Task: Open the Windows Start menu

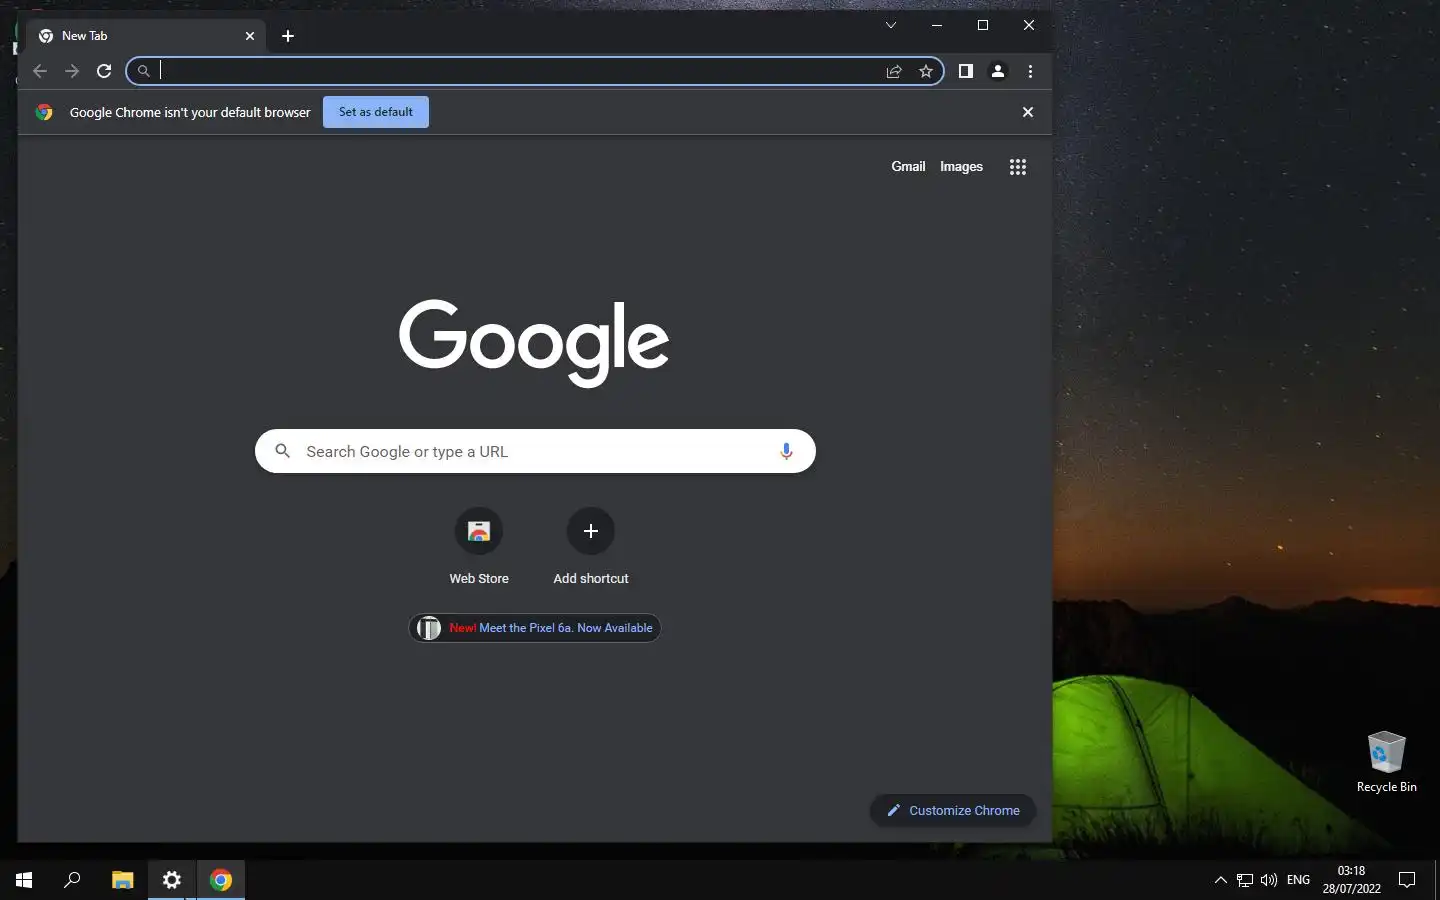Action: pos(24,880)
